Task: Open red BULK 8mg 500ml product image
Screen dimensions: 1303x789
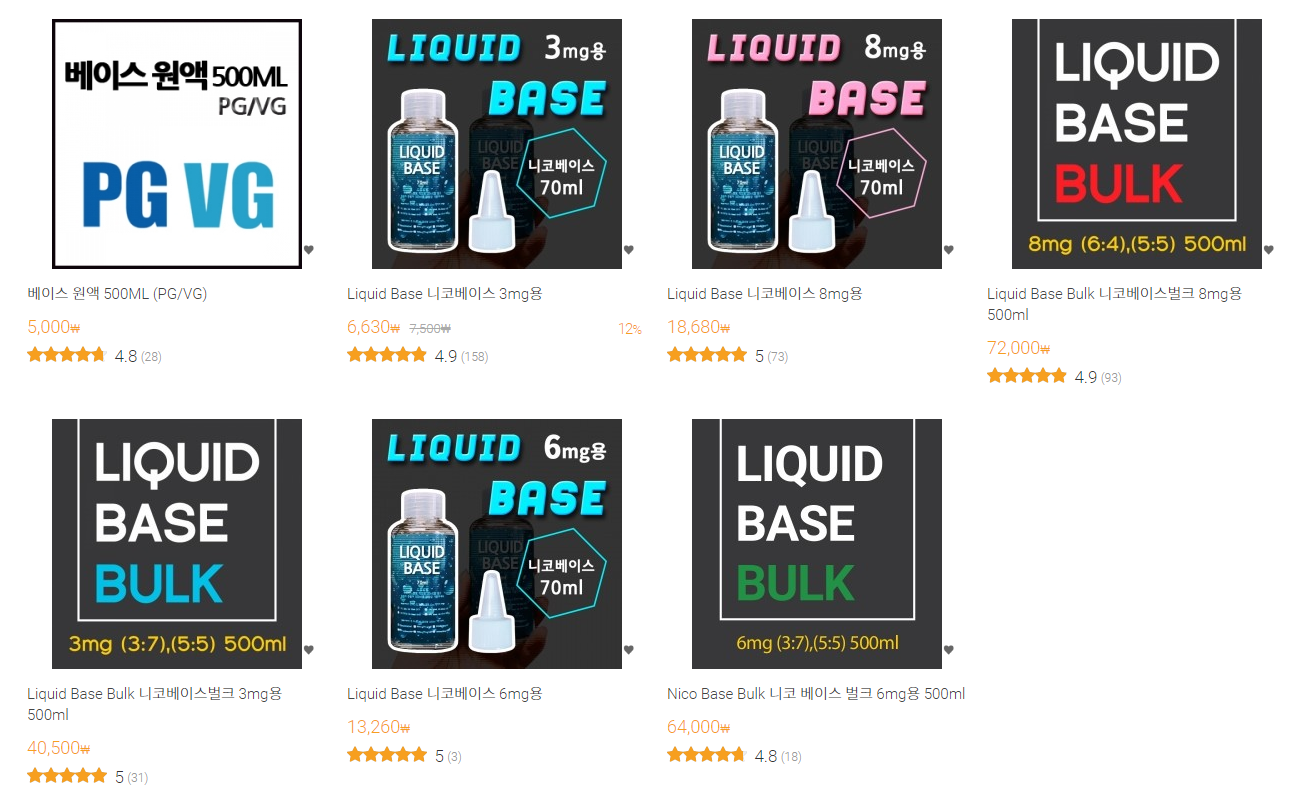Action: pos(1137,144)
